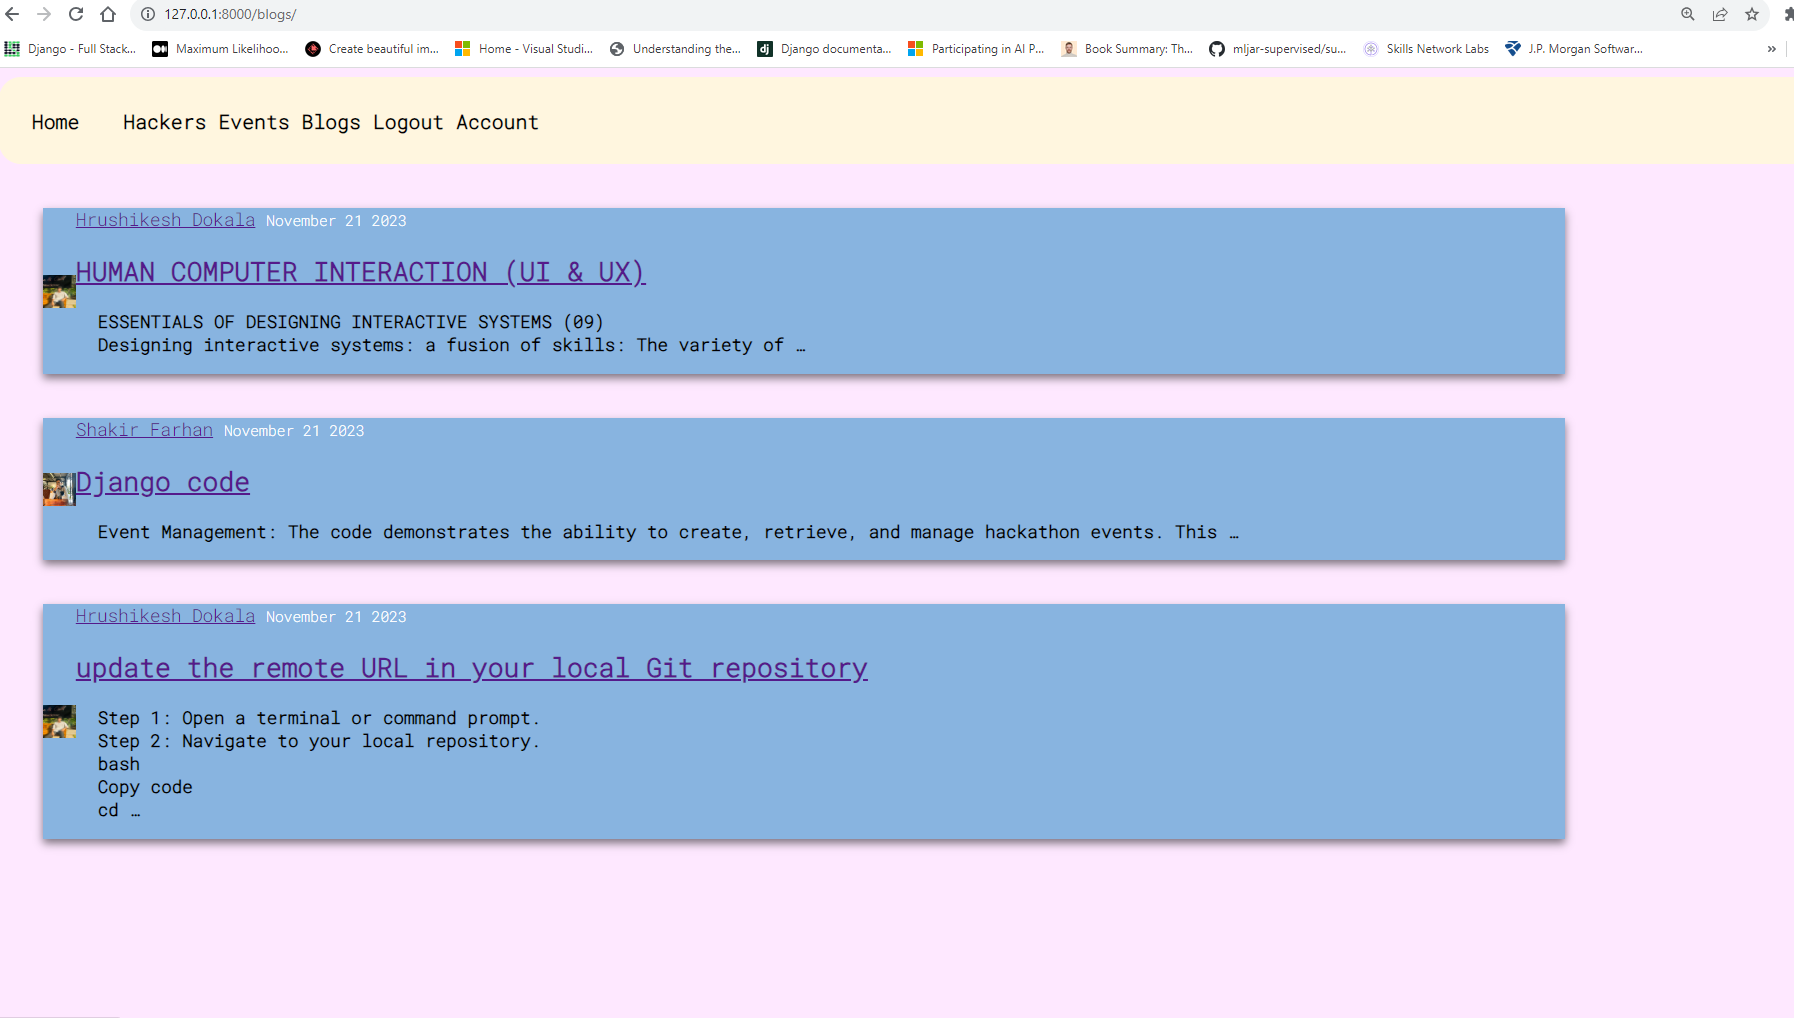
Task: Go to Home in site navigation
Action: (x=55, y=122)
